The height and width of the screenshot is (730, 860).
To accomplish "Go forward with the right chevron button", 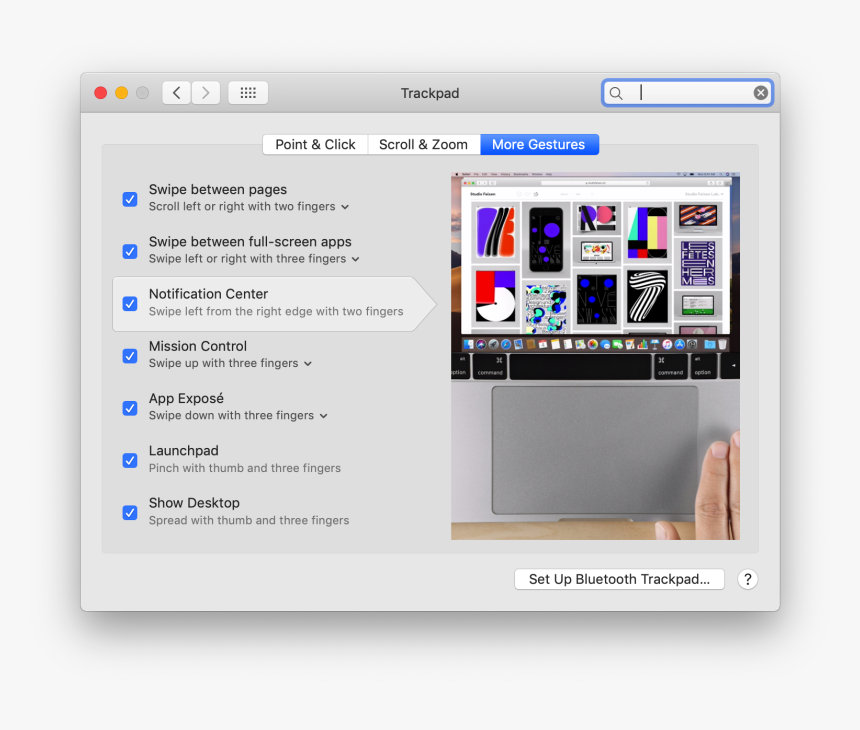I will click(206, 93).
